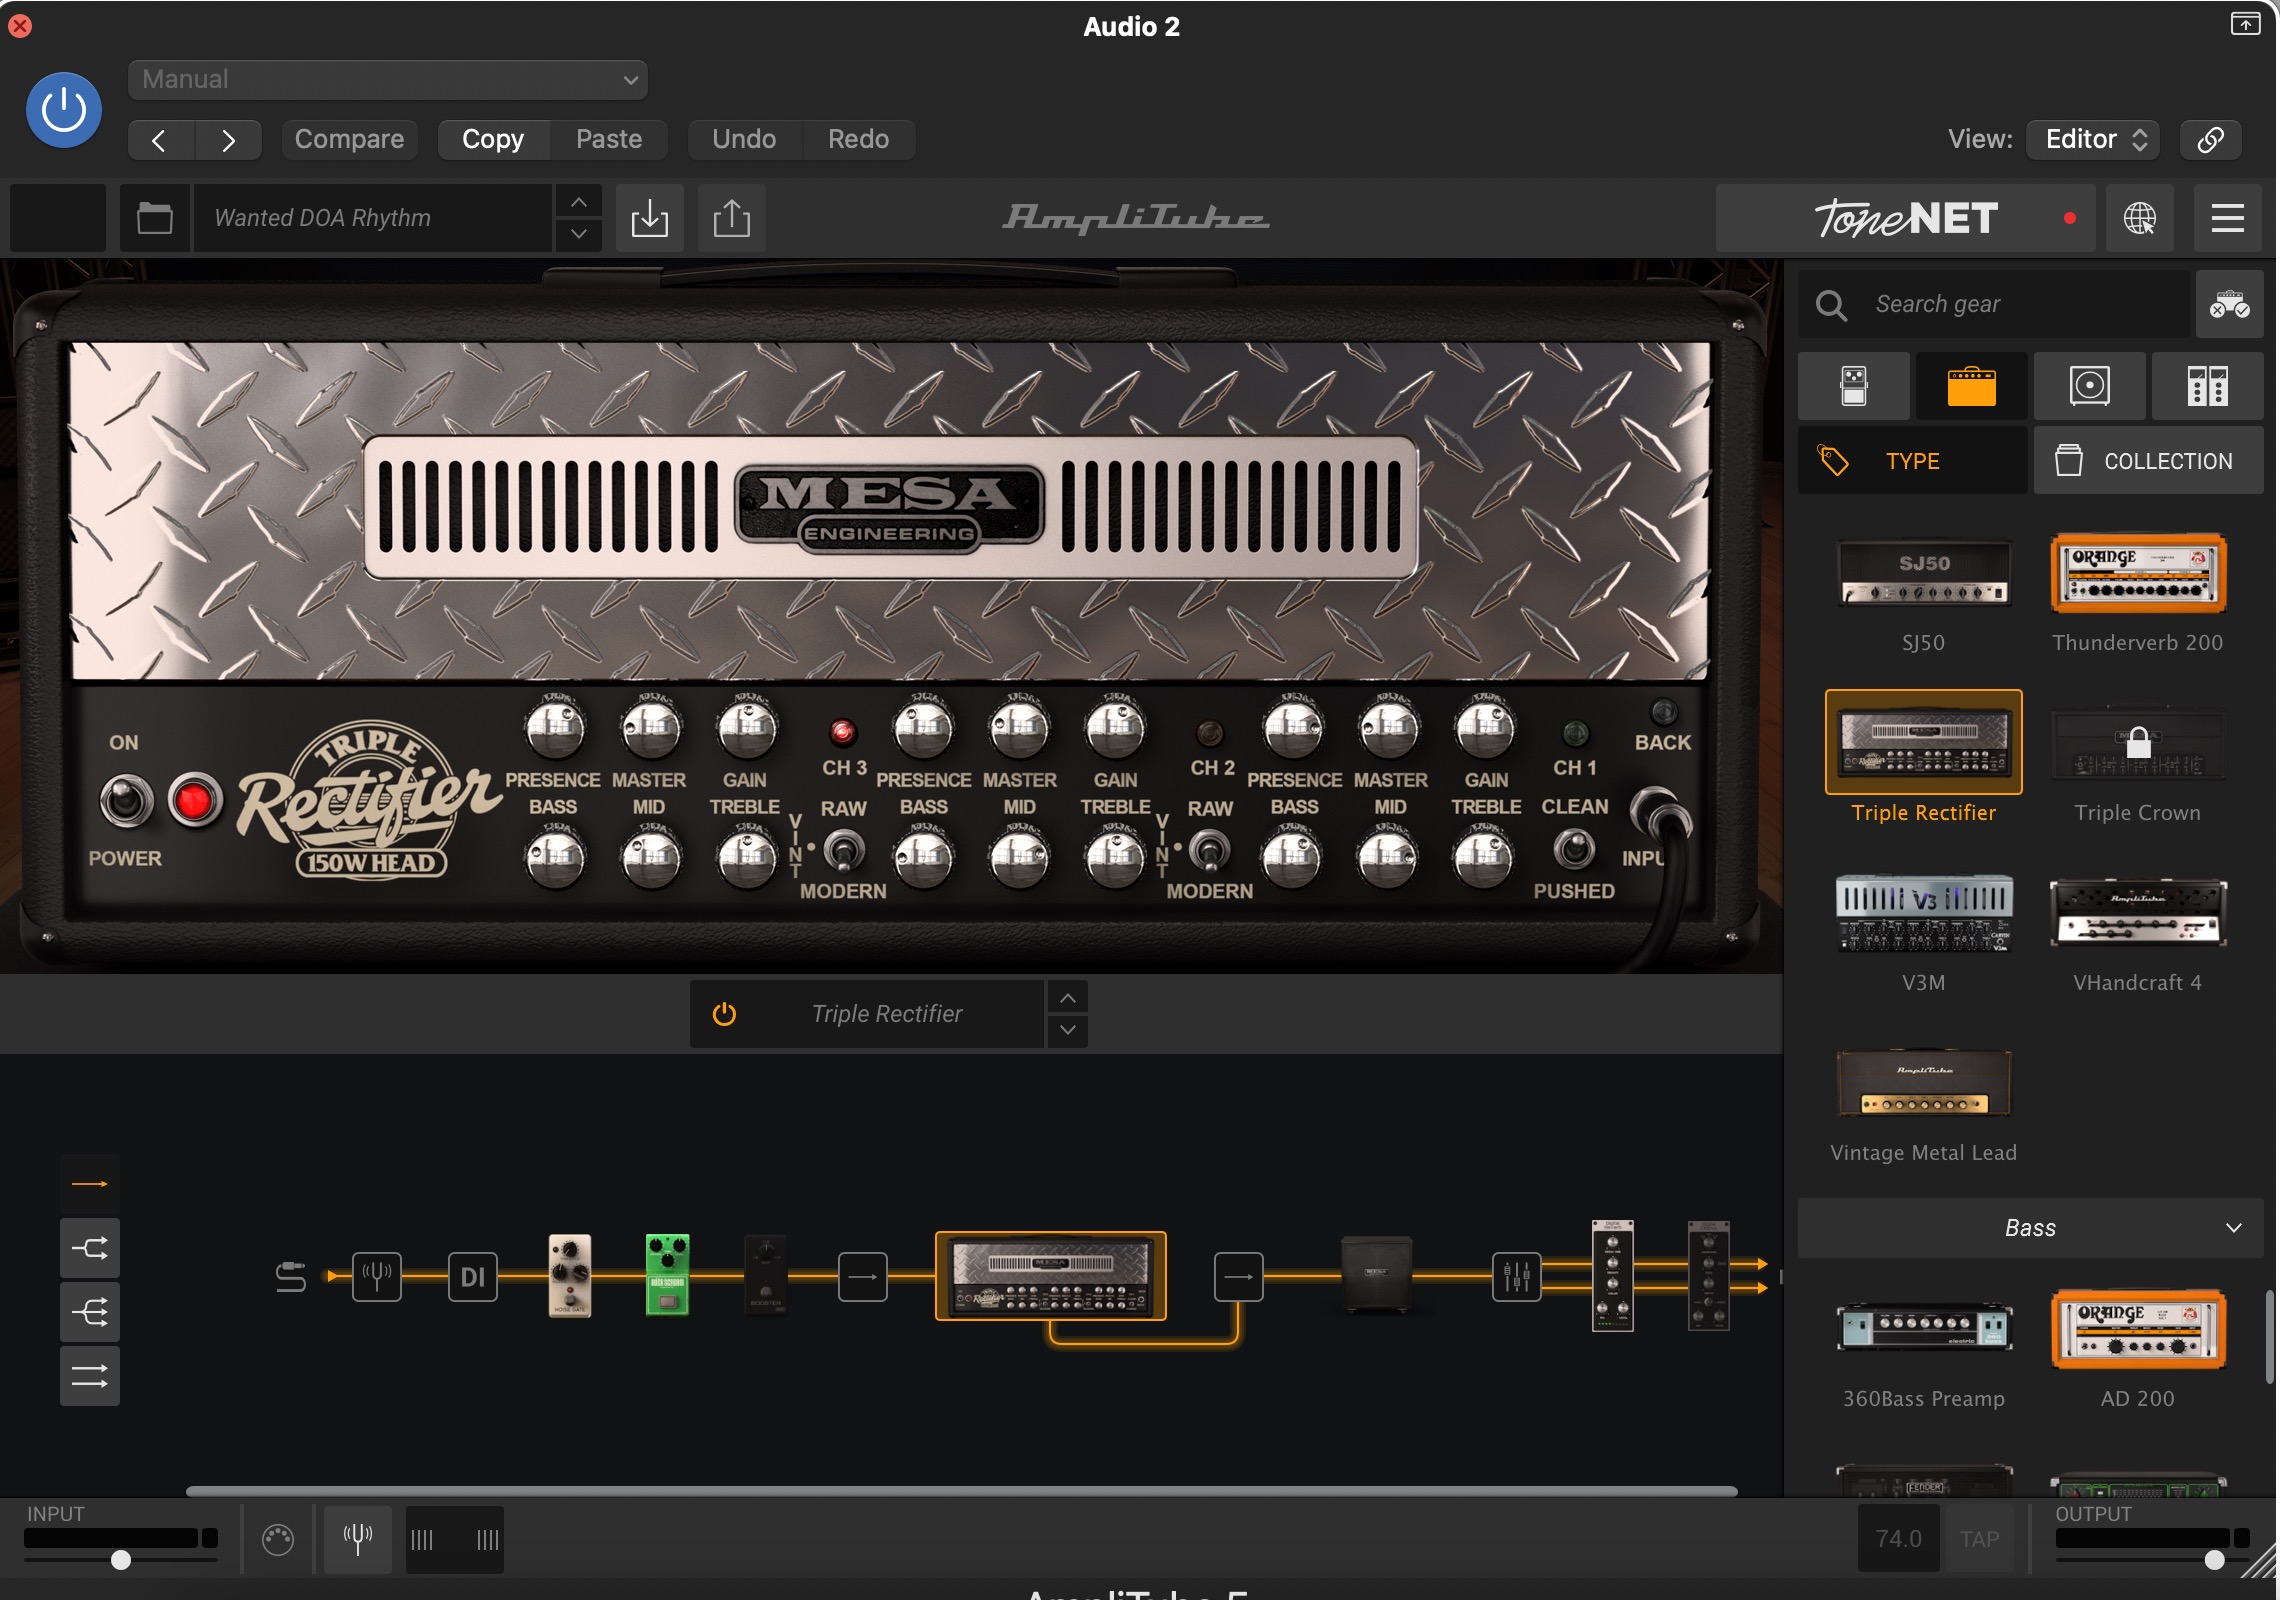Open the View Editor dropdown
This screenshot has width=2280, height=1600.
pos(2093,140)
